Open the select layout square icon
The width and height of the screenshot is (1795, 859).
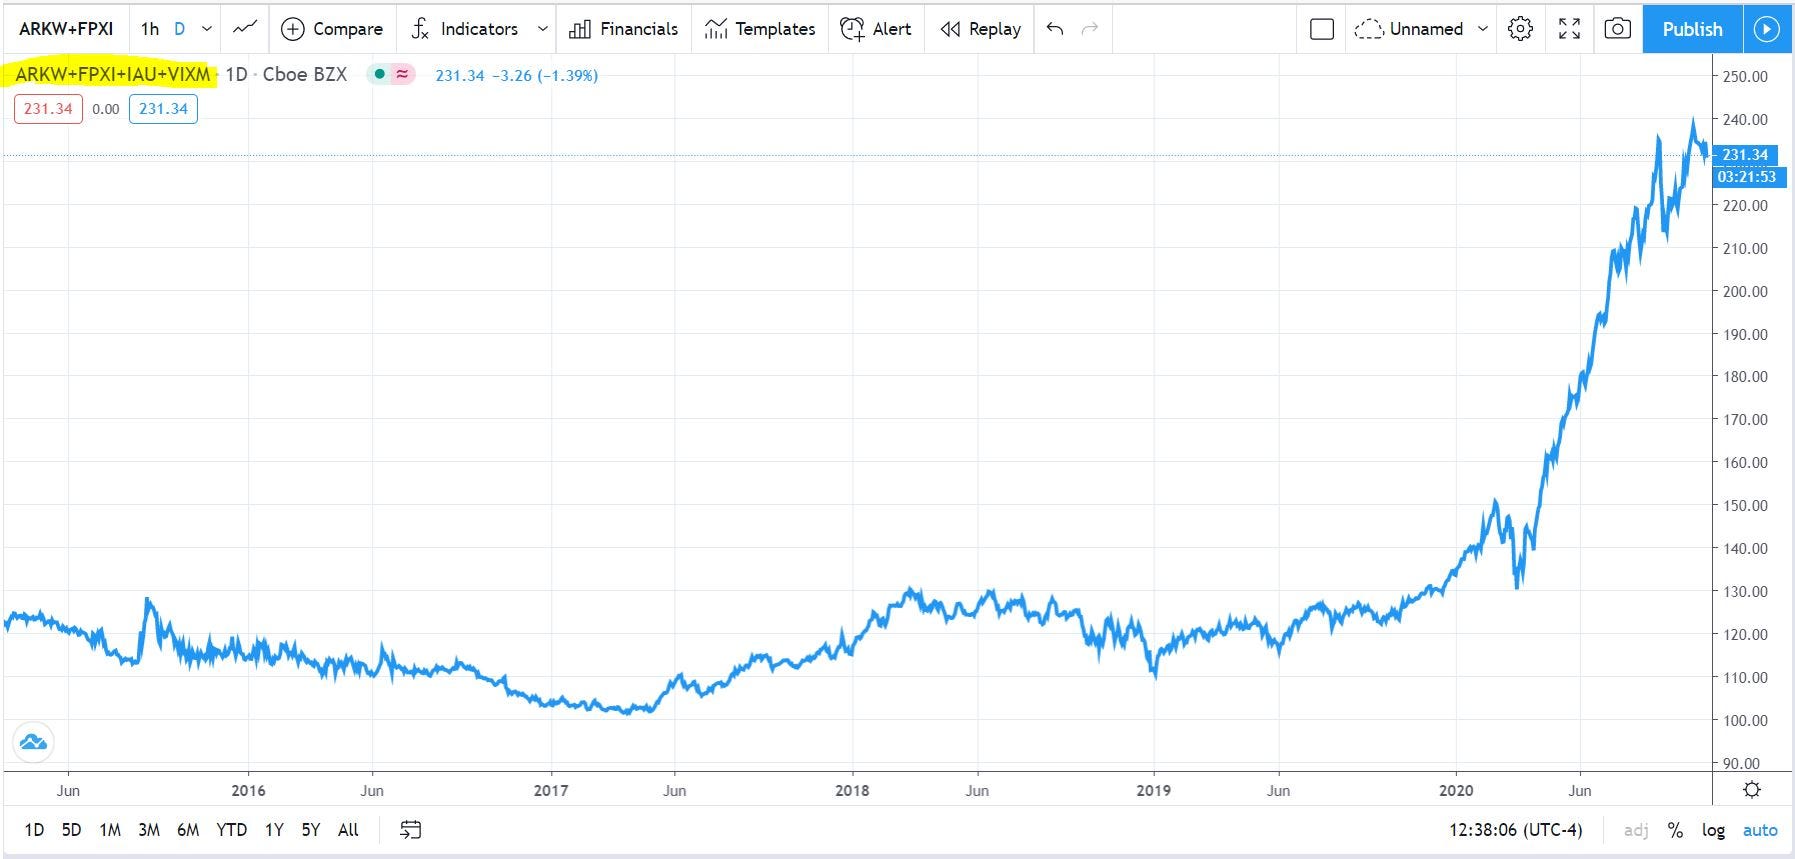[x=1322, y=29]
